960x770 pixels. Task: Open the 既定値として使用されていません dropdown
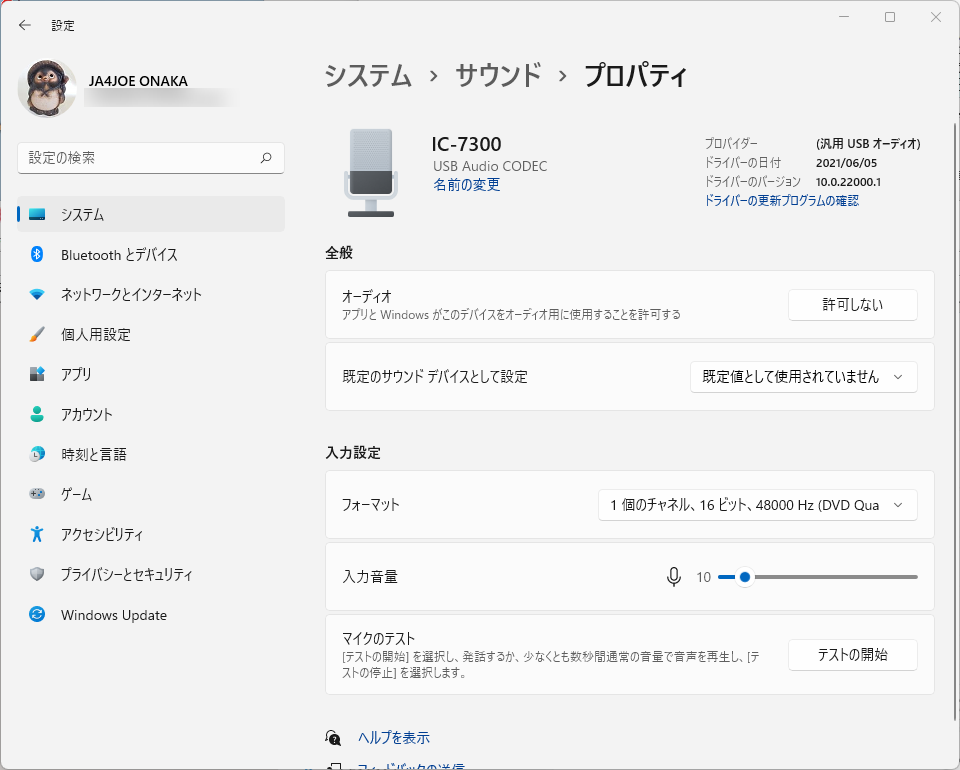click(x=803, y=377)
